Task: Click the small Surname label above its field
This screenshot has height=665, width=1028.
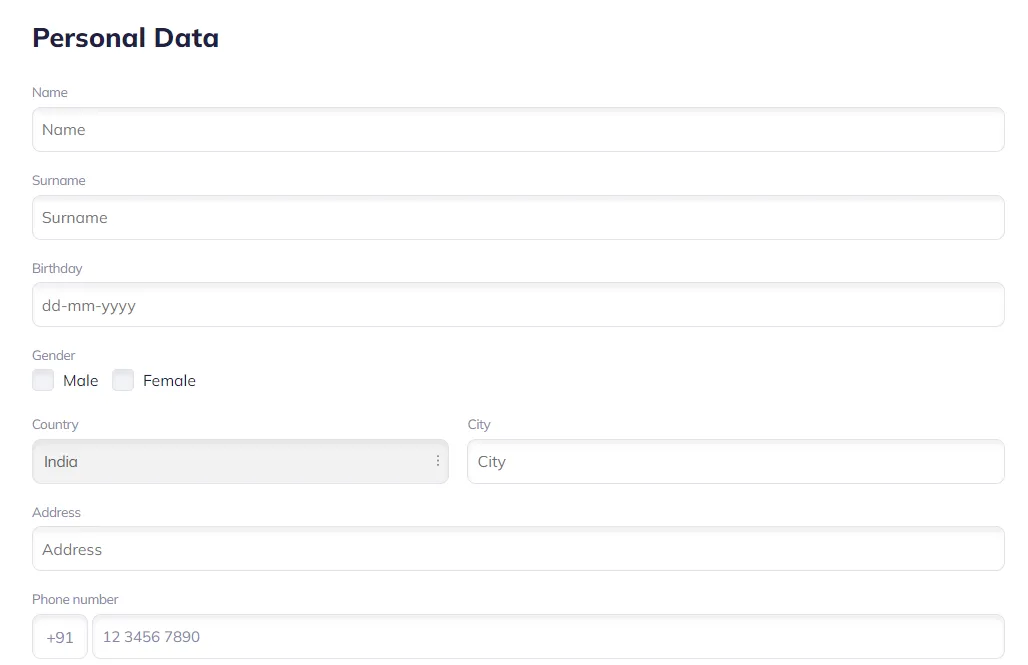Action: [x=59, y=181]
